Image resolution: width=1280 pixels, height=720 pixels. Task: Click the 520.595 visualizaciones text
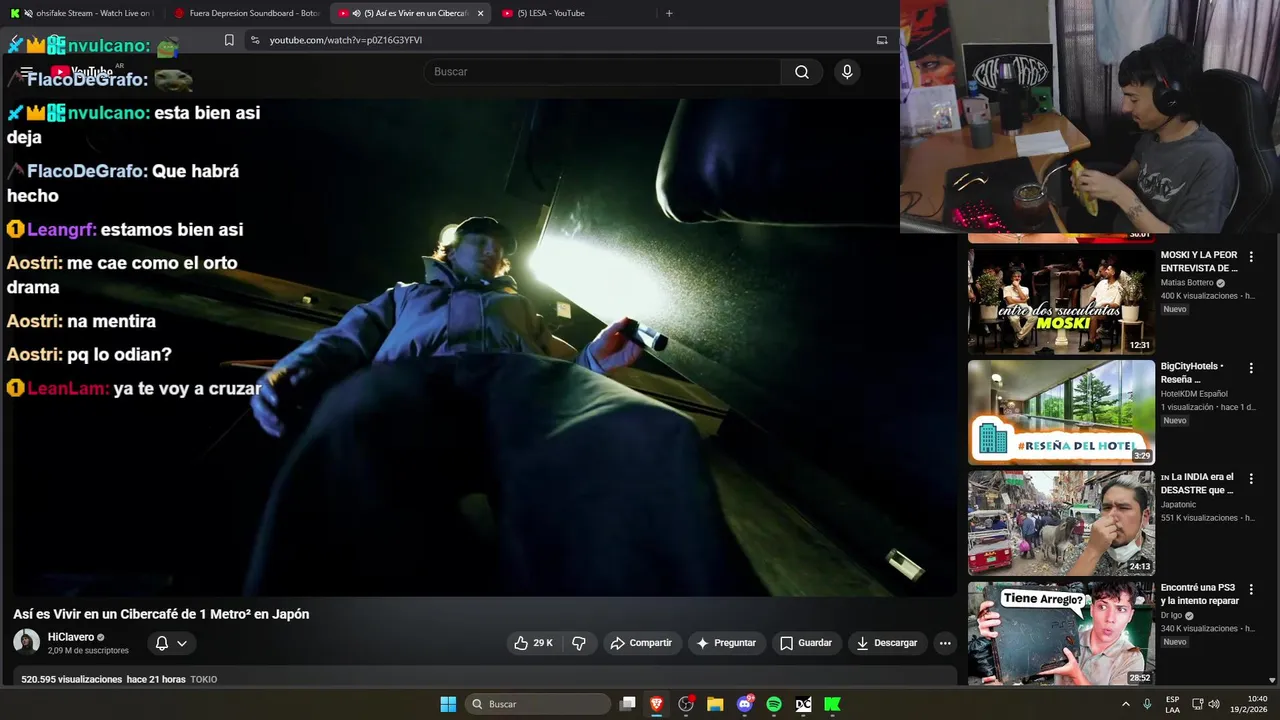(x=72, y=679)
